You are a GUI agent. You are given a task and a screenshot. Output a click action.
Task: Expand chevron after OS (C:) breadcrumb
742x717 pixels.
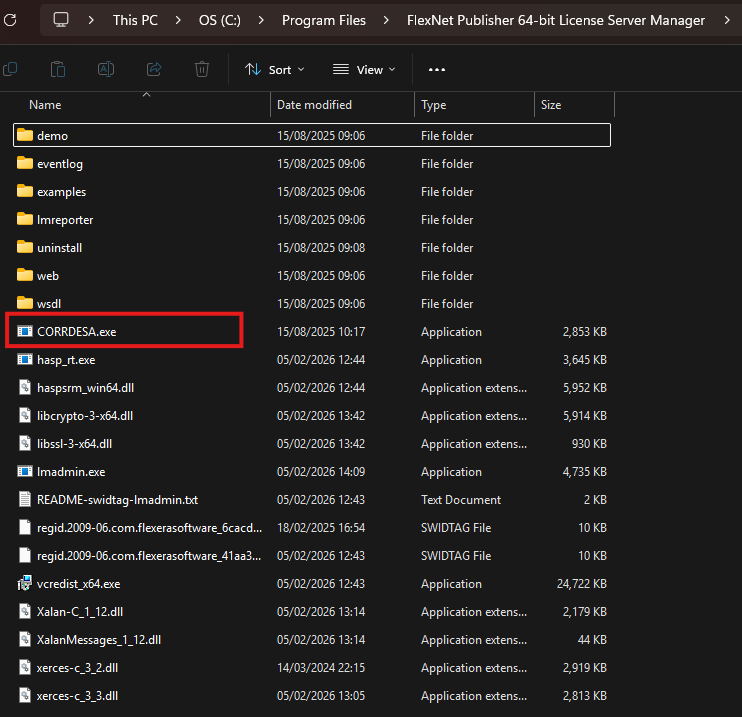[x=261, y=20]
